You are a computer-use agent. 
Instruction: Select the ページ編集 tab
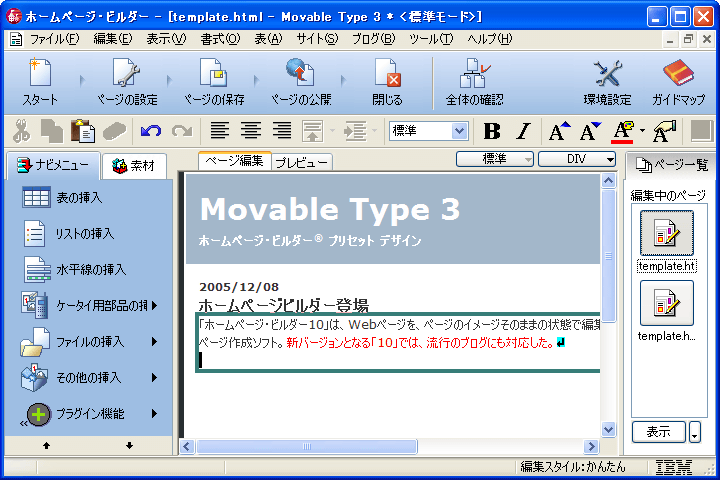[234, 161]
